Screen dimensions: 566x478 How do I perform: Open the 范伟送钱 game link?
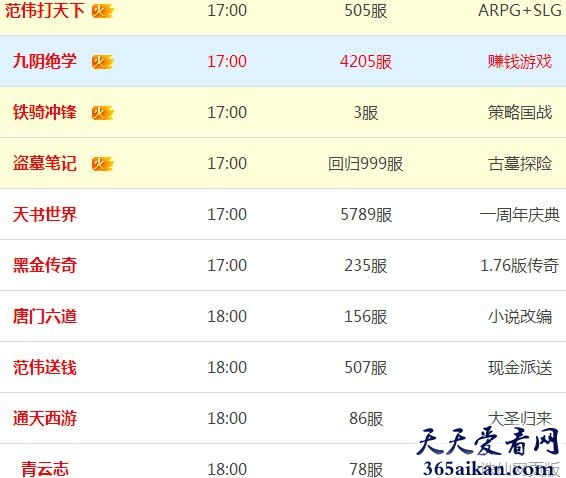point(45,367)
